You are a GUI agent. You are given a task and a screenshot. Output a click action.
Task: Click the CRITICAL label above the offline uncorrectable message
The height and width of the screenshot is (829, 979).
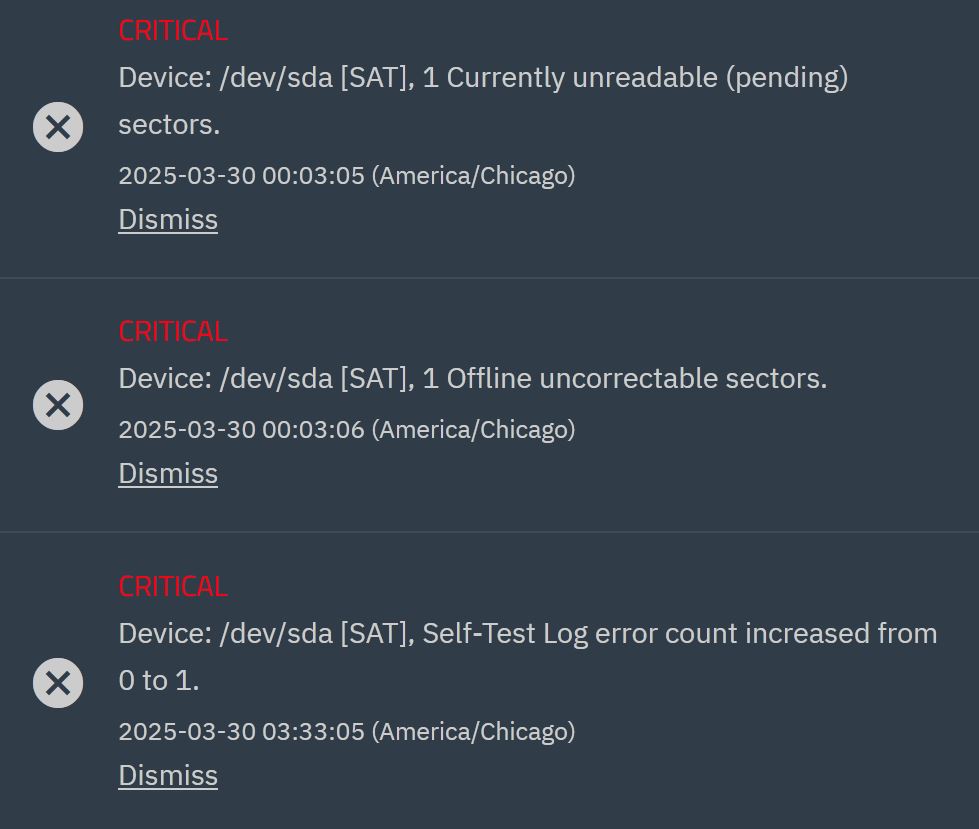point(173,331)
